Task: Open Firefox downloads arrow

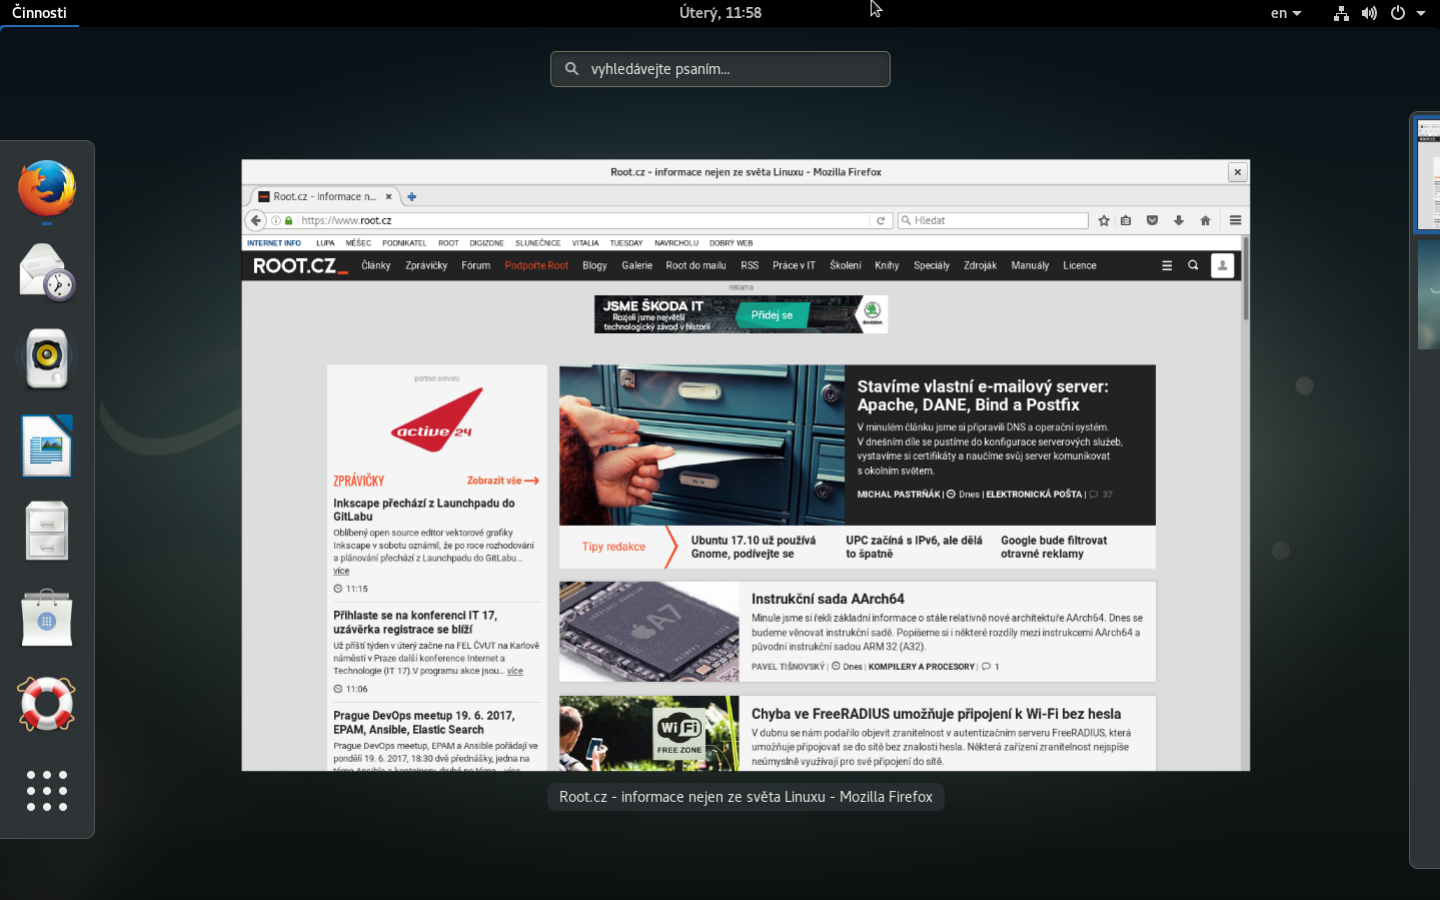Action: 1179,220
